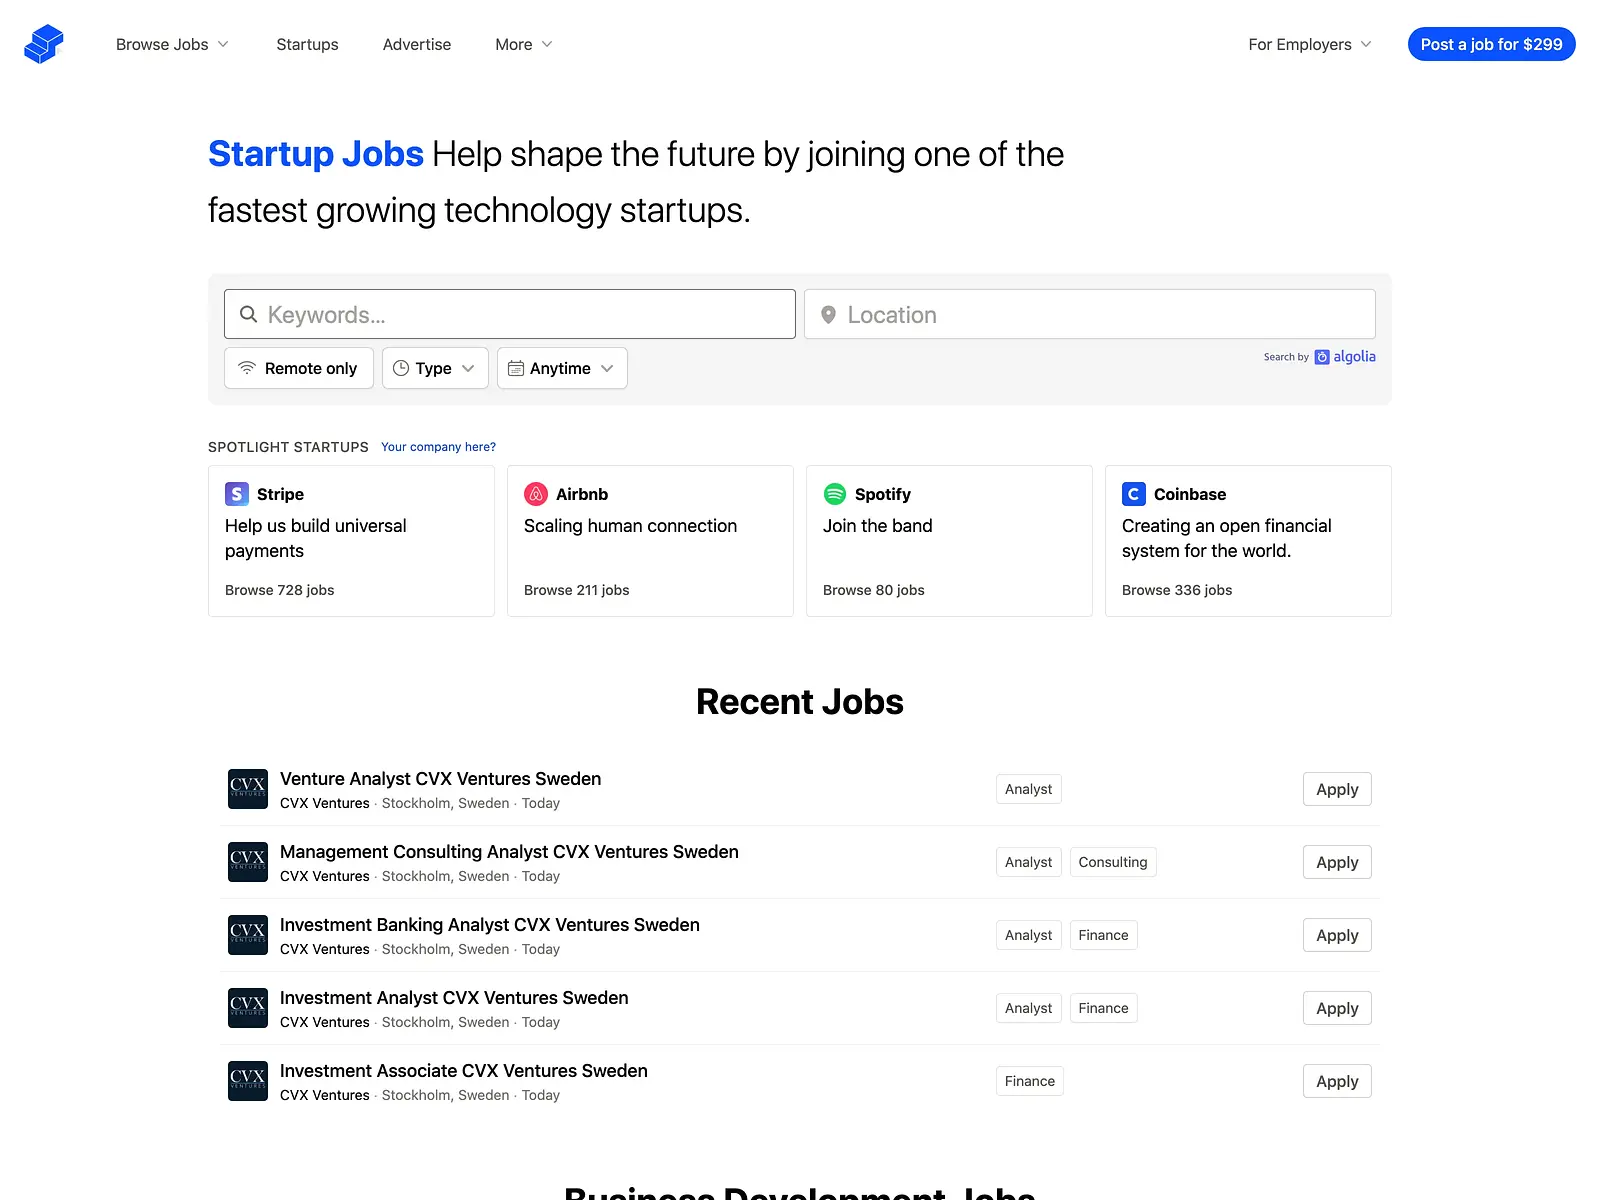Image resolution: width=1600 pixels, height=1200 pixels.
Task: Click CVX logo beside Investment Analyst job
Action: (248, 1008)
